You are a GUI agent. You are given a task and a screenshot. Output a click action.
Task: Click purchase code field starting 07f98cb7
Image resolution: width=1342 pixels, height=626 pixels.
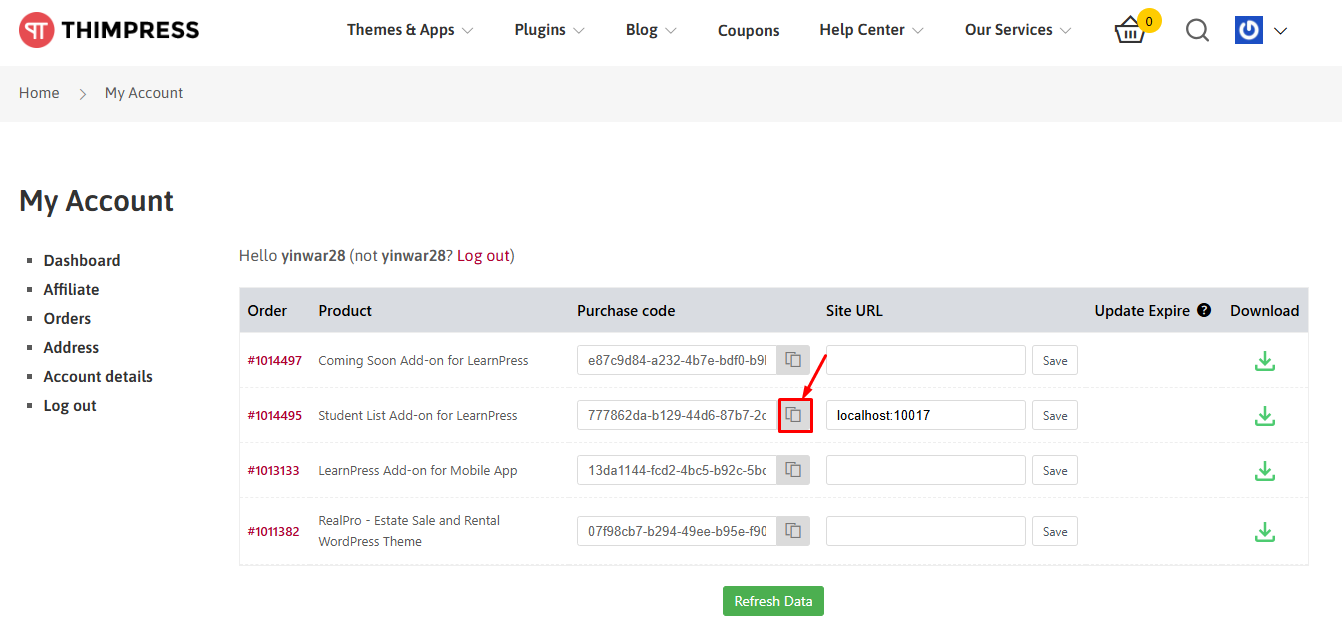677,531
